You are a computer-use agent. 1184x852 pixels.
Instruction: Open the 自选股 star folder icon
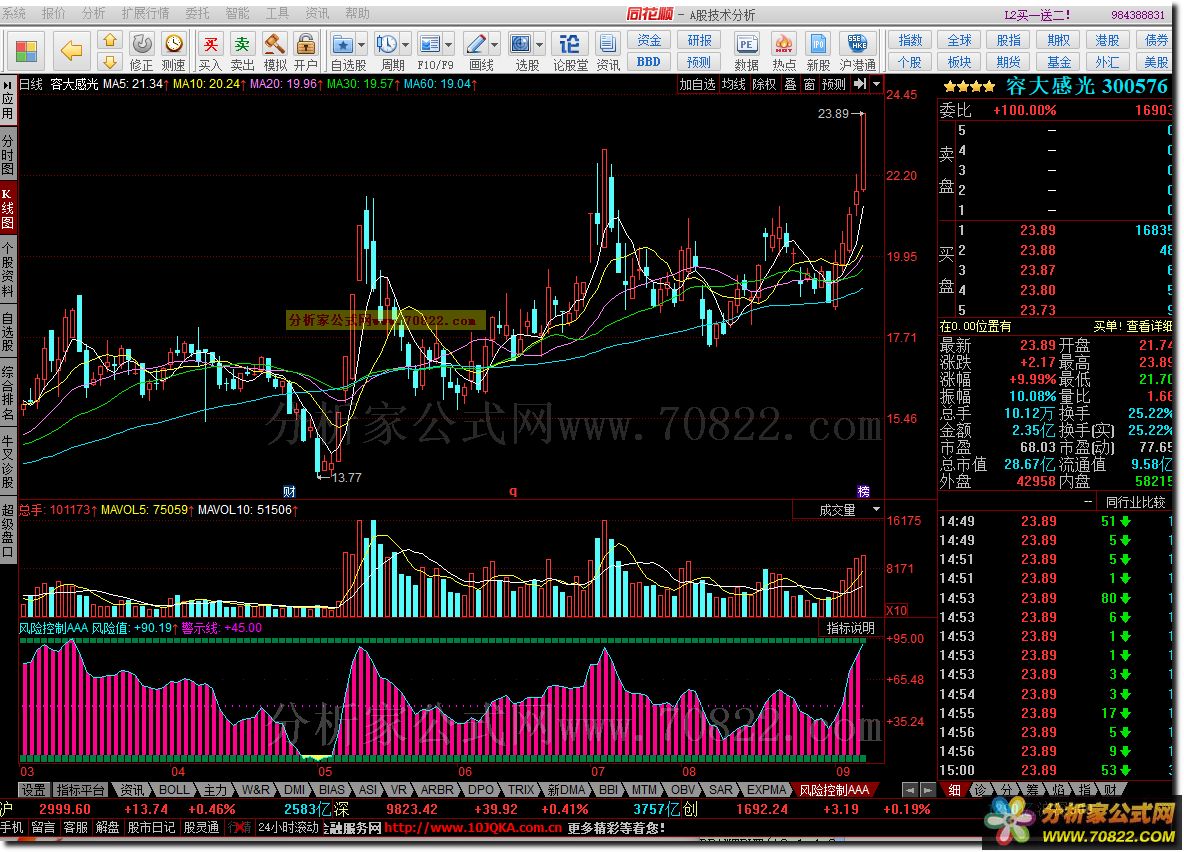point(342,44)
